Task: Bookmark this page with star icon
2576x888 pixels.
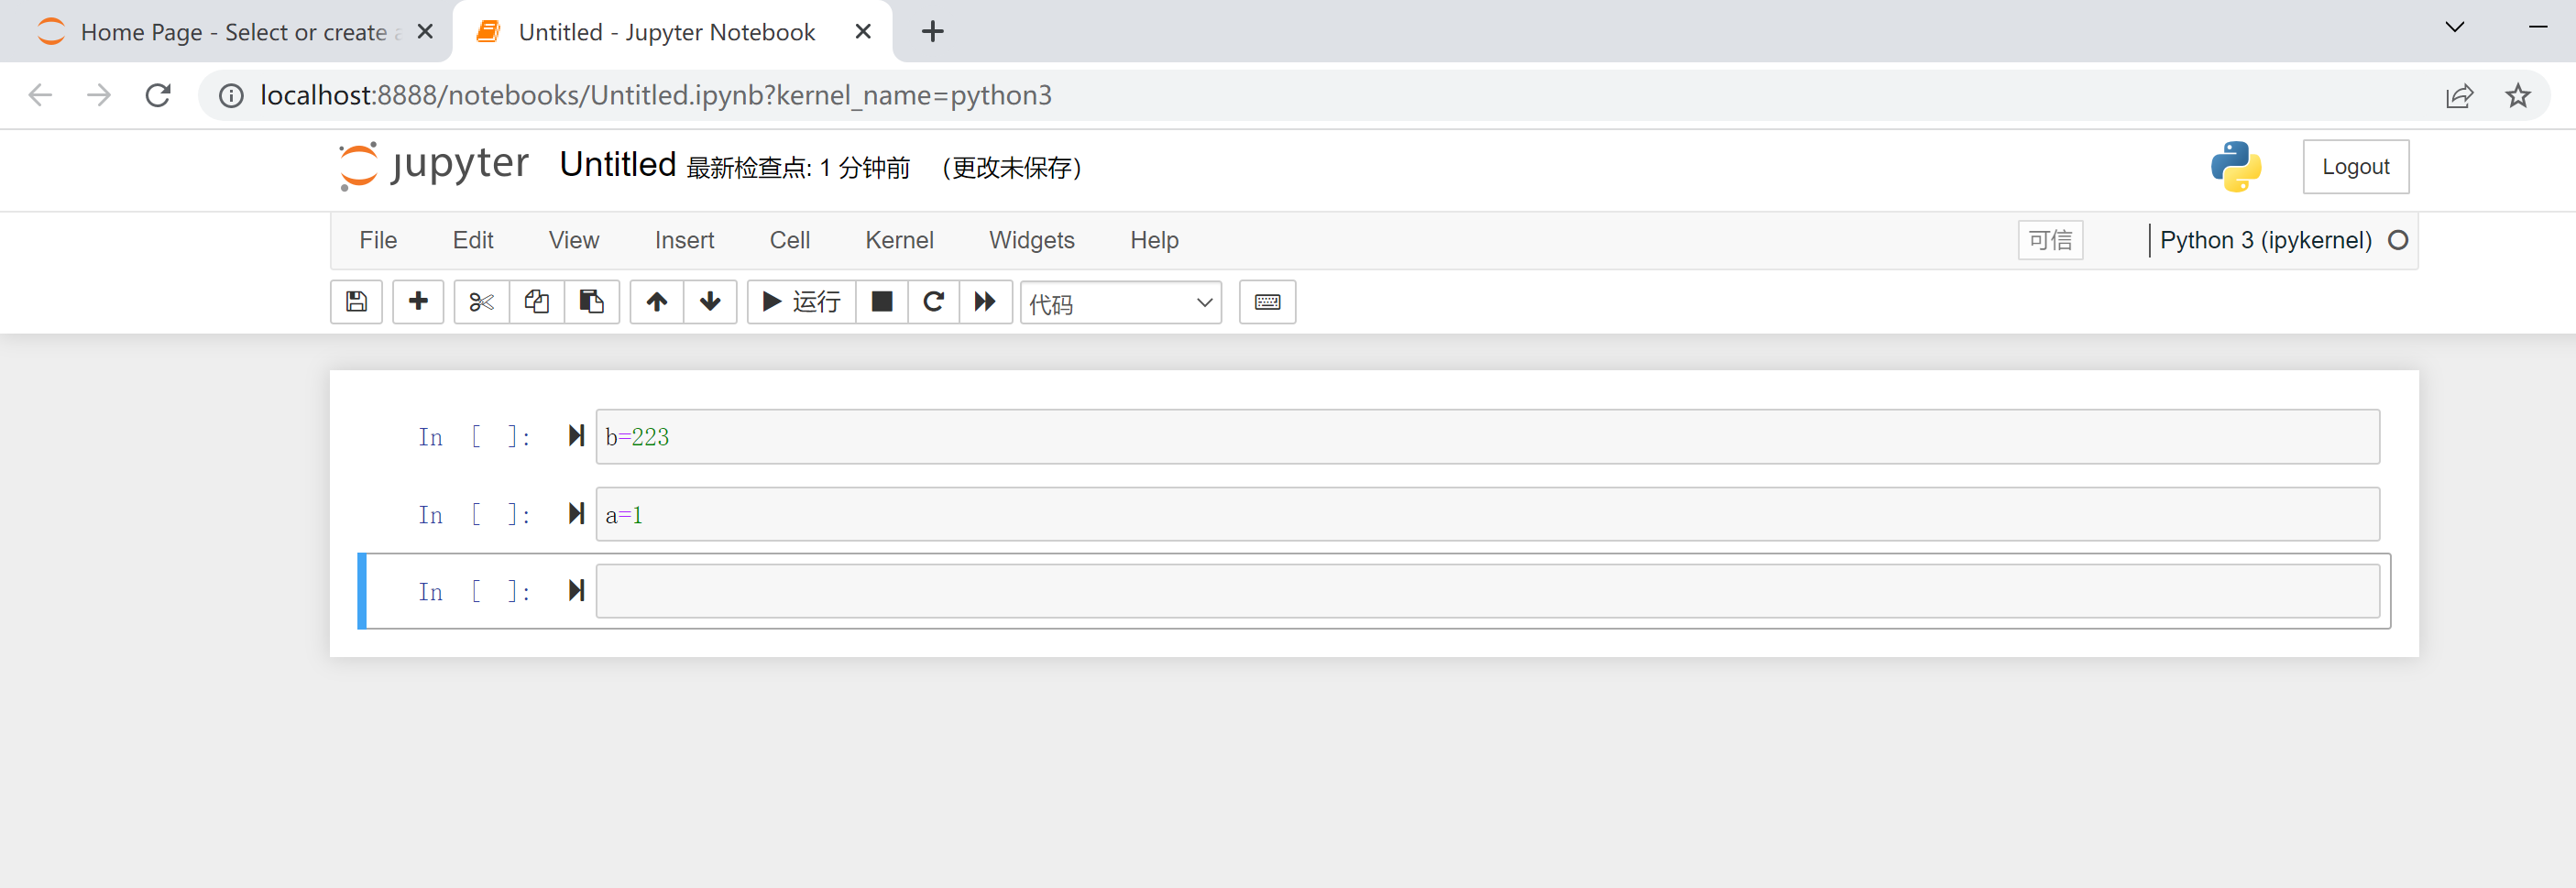Action: click(x=2518, y=96)
